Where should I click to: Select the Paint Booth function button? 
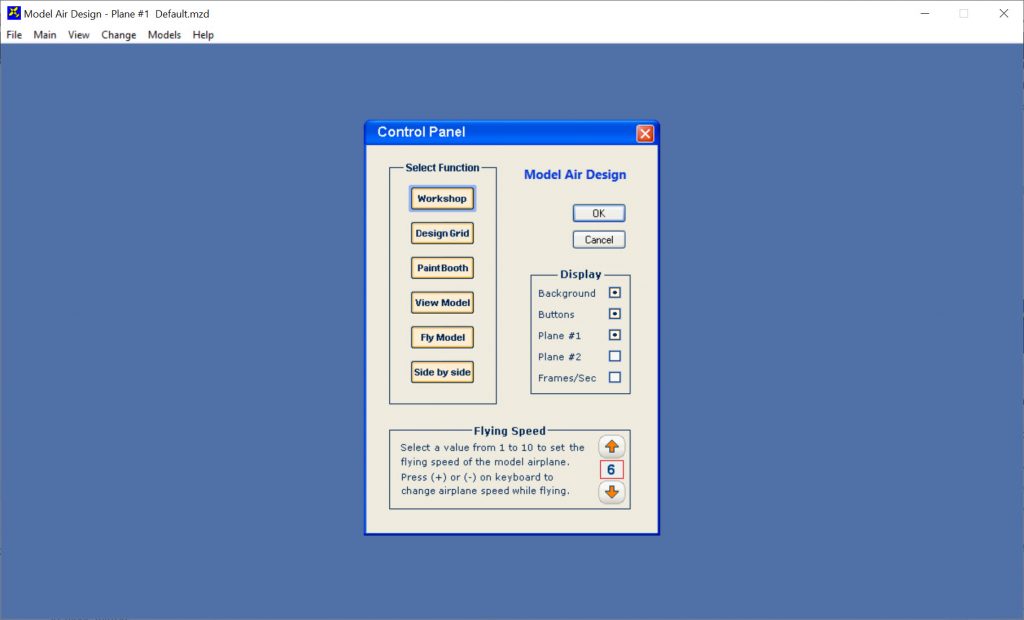(x=442, y=268)
